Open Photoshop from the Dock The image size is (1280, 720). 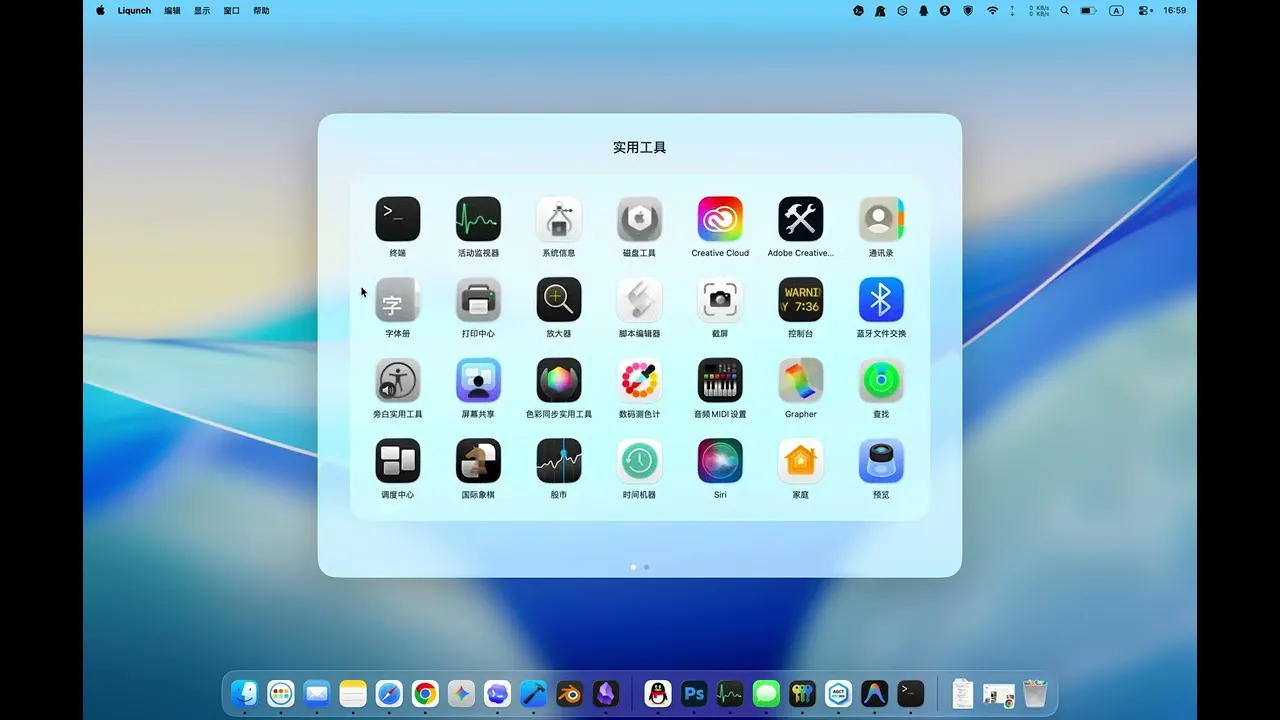694,693
